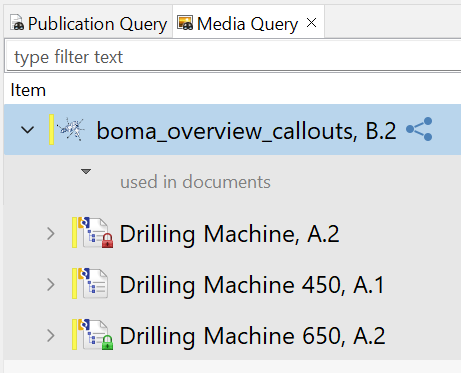Viewport: 462px width, 373px height.
Task: Click the used in documents label
Action: 195,182
